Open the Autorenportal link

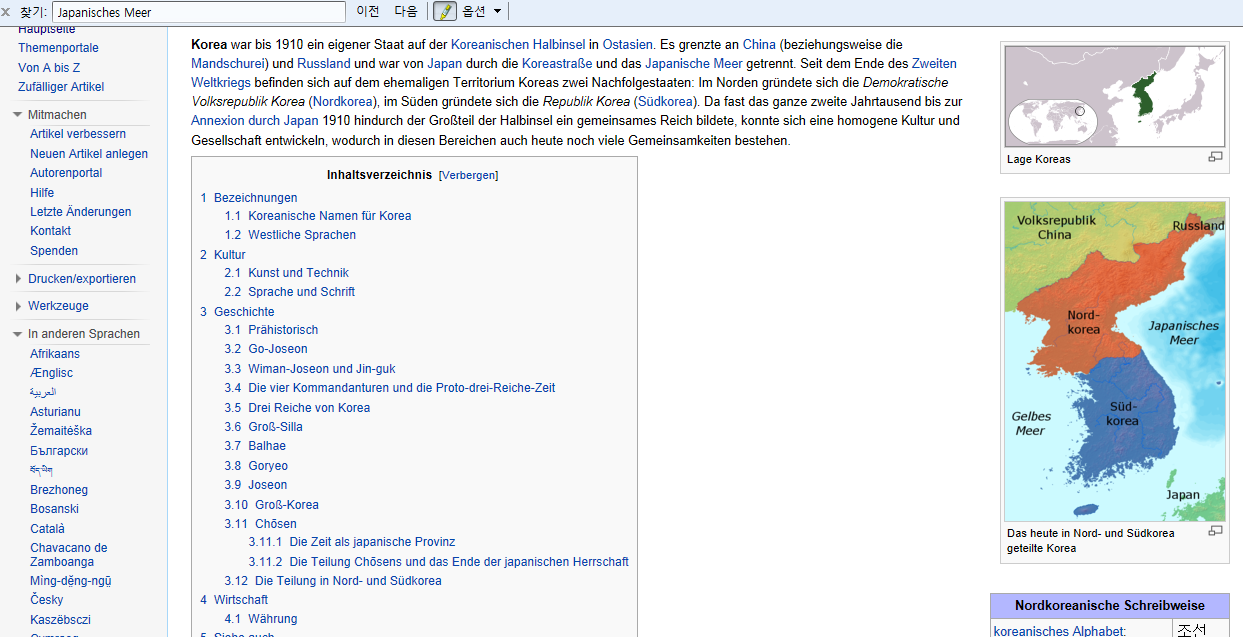(x=66, y=173)
